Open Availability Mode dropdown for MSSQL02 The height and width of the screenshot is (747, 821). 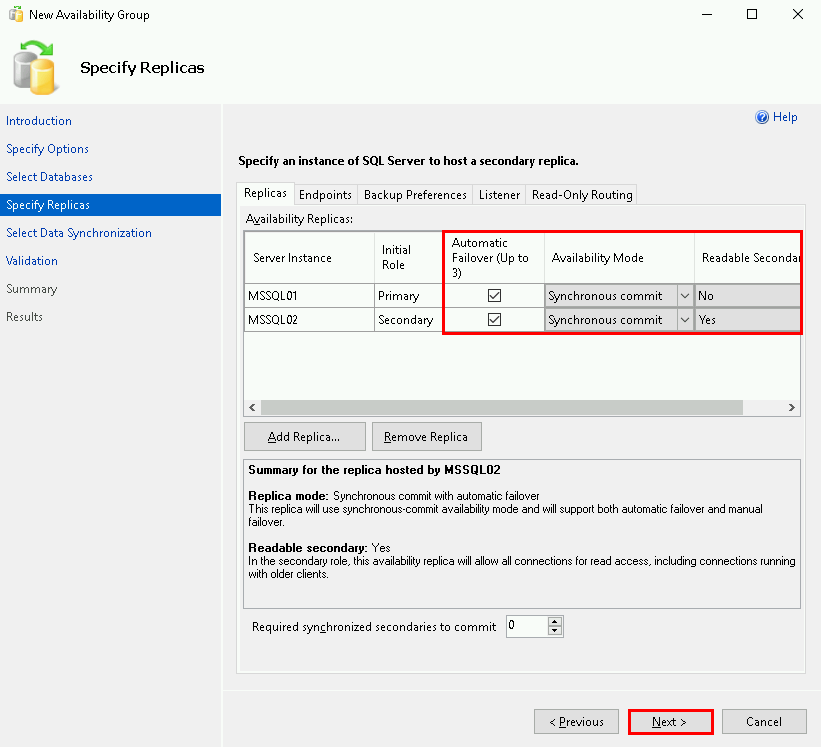tap(684, 320)
